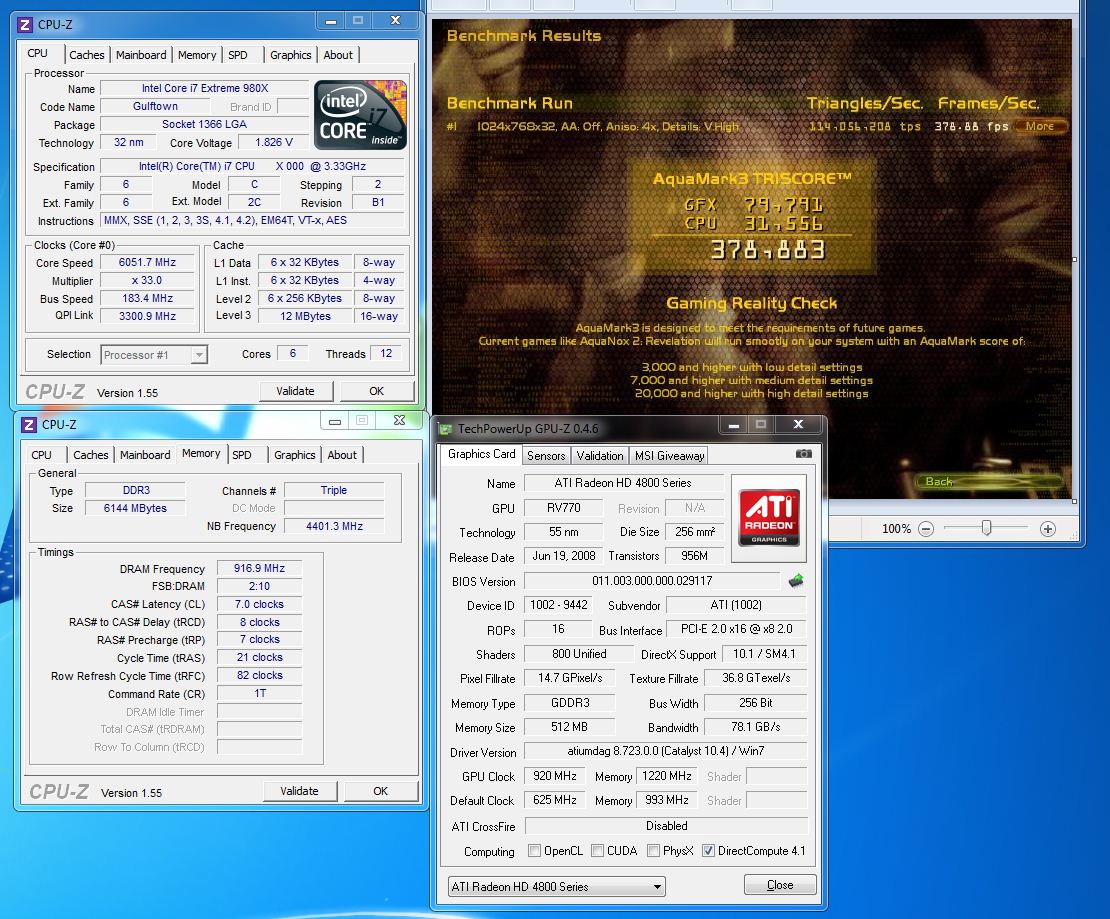Open the ATI Radeon HD 4800 Series dropdown
Screen dimensions: 1110x919
coord(556,886)
